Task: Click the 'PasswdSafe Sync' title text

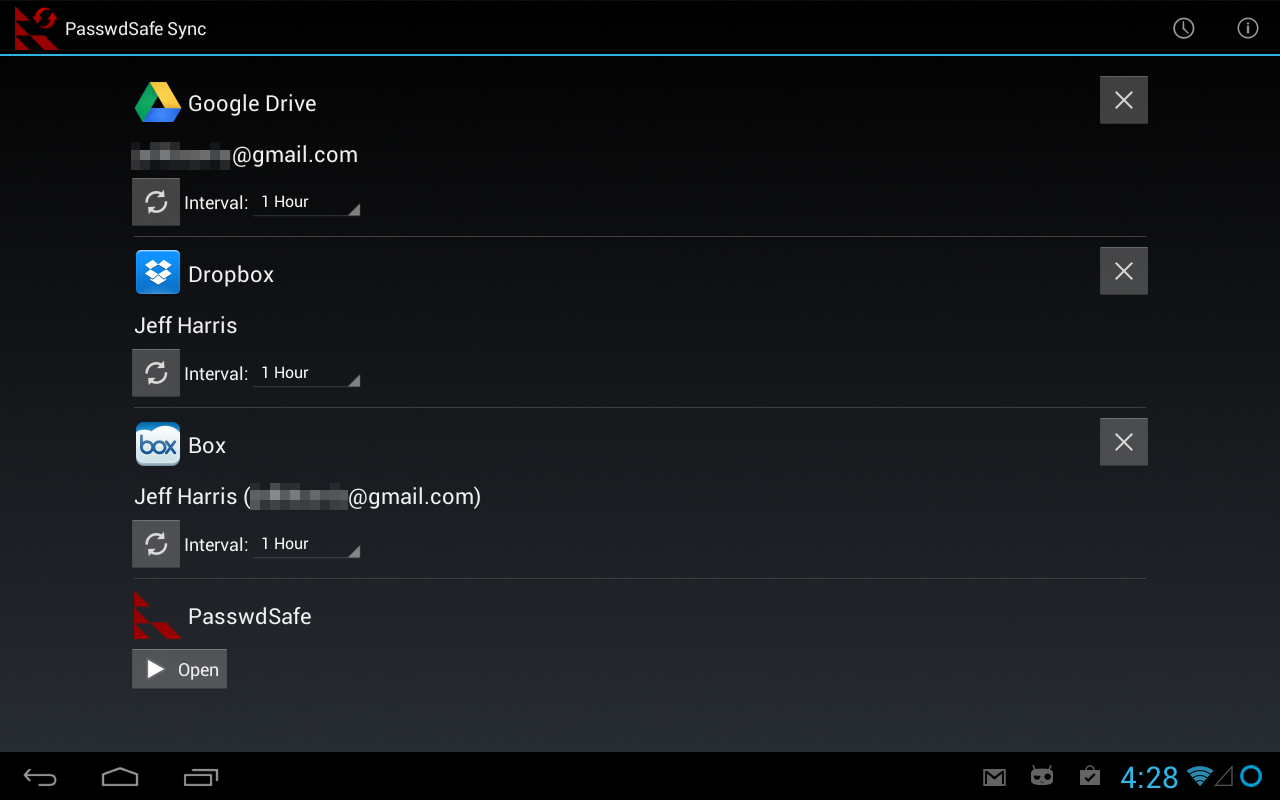Action: [136, 29]
